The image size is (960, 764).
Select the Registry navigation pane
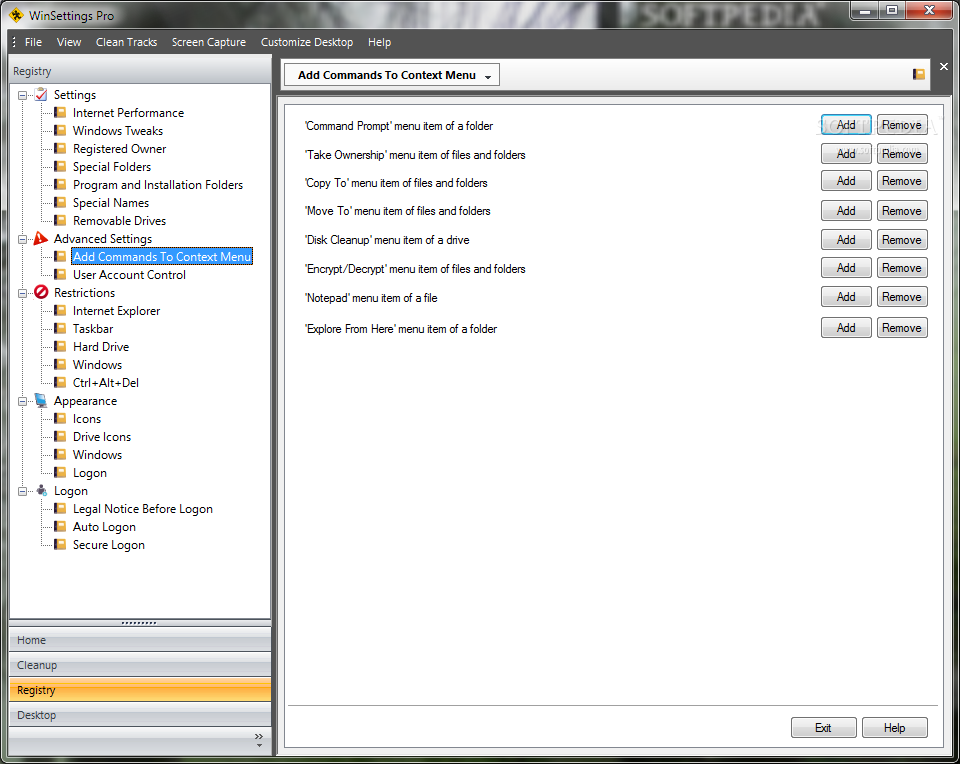[x=140, y=690]
